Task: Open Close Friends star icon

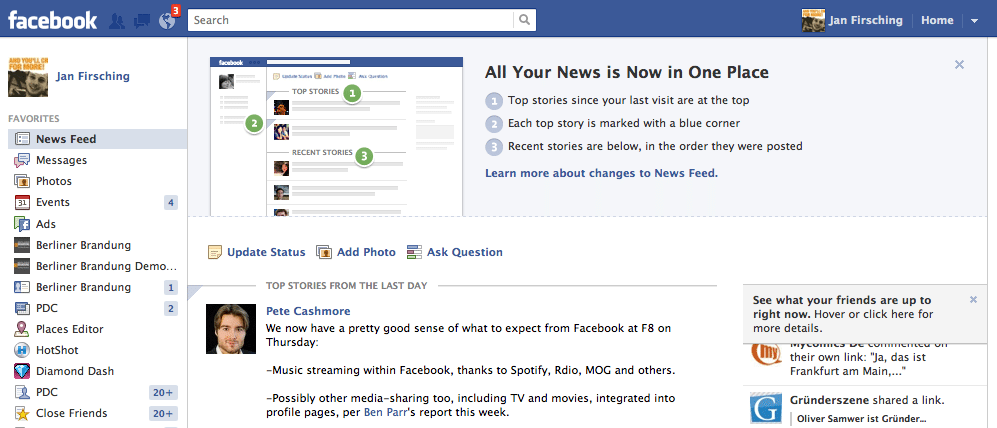Action: (x=22, y=413)
